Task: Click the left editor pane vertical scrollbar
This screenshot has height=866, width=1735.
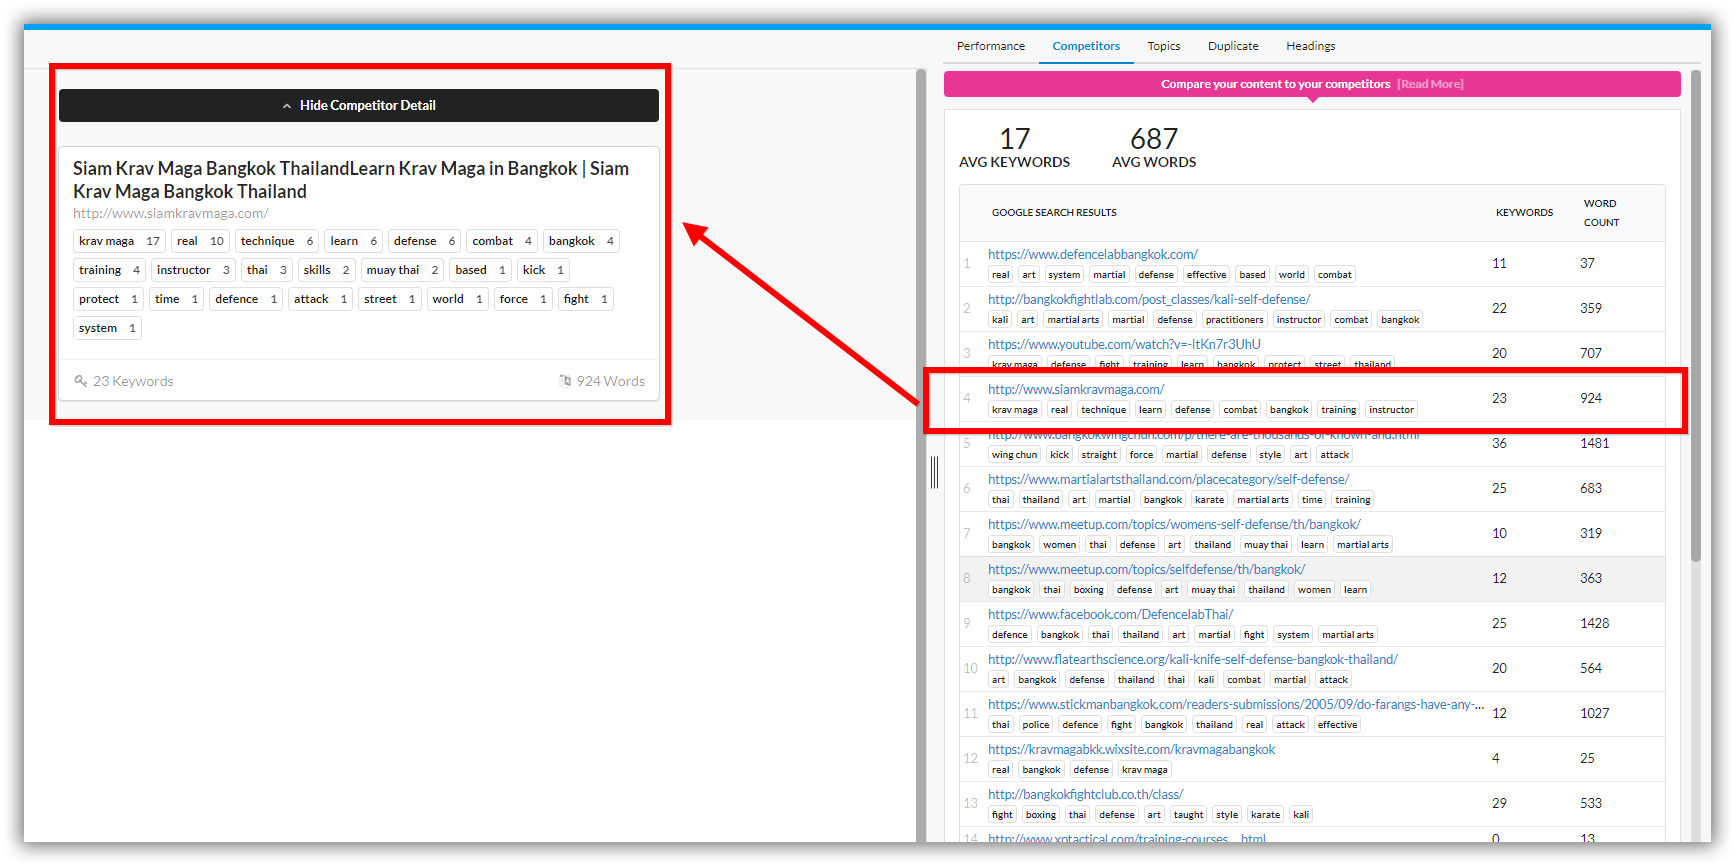Action: [x=921, y=455]
